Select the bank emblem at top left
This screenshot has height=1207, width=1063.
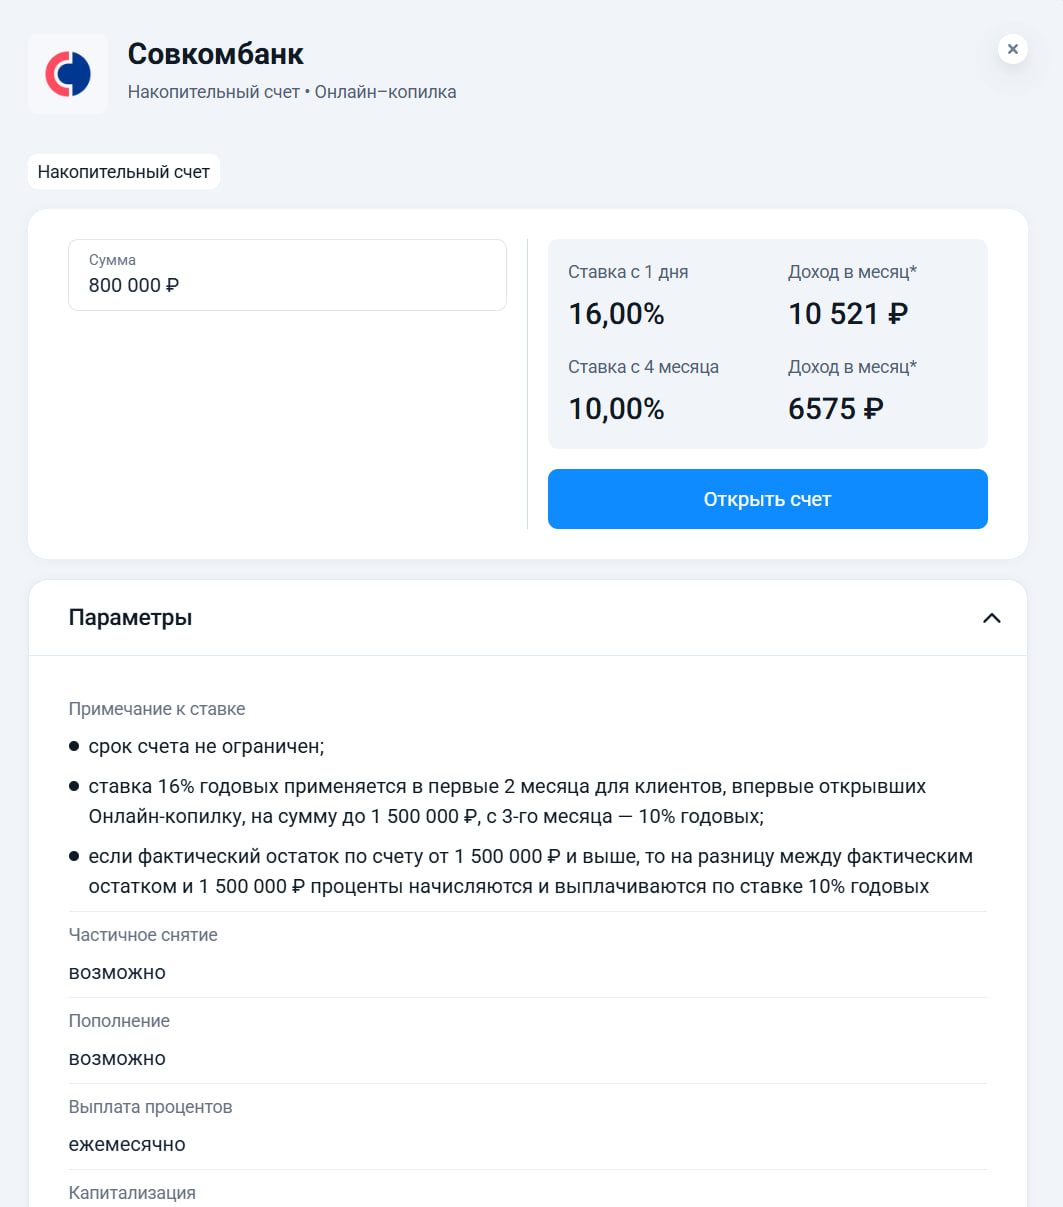pyautogui.click(x=68, y=73)
